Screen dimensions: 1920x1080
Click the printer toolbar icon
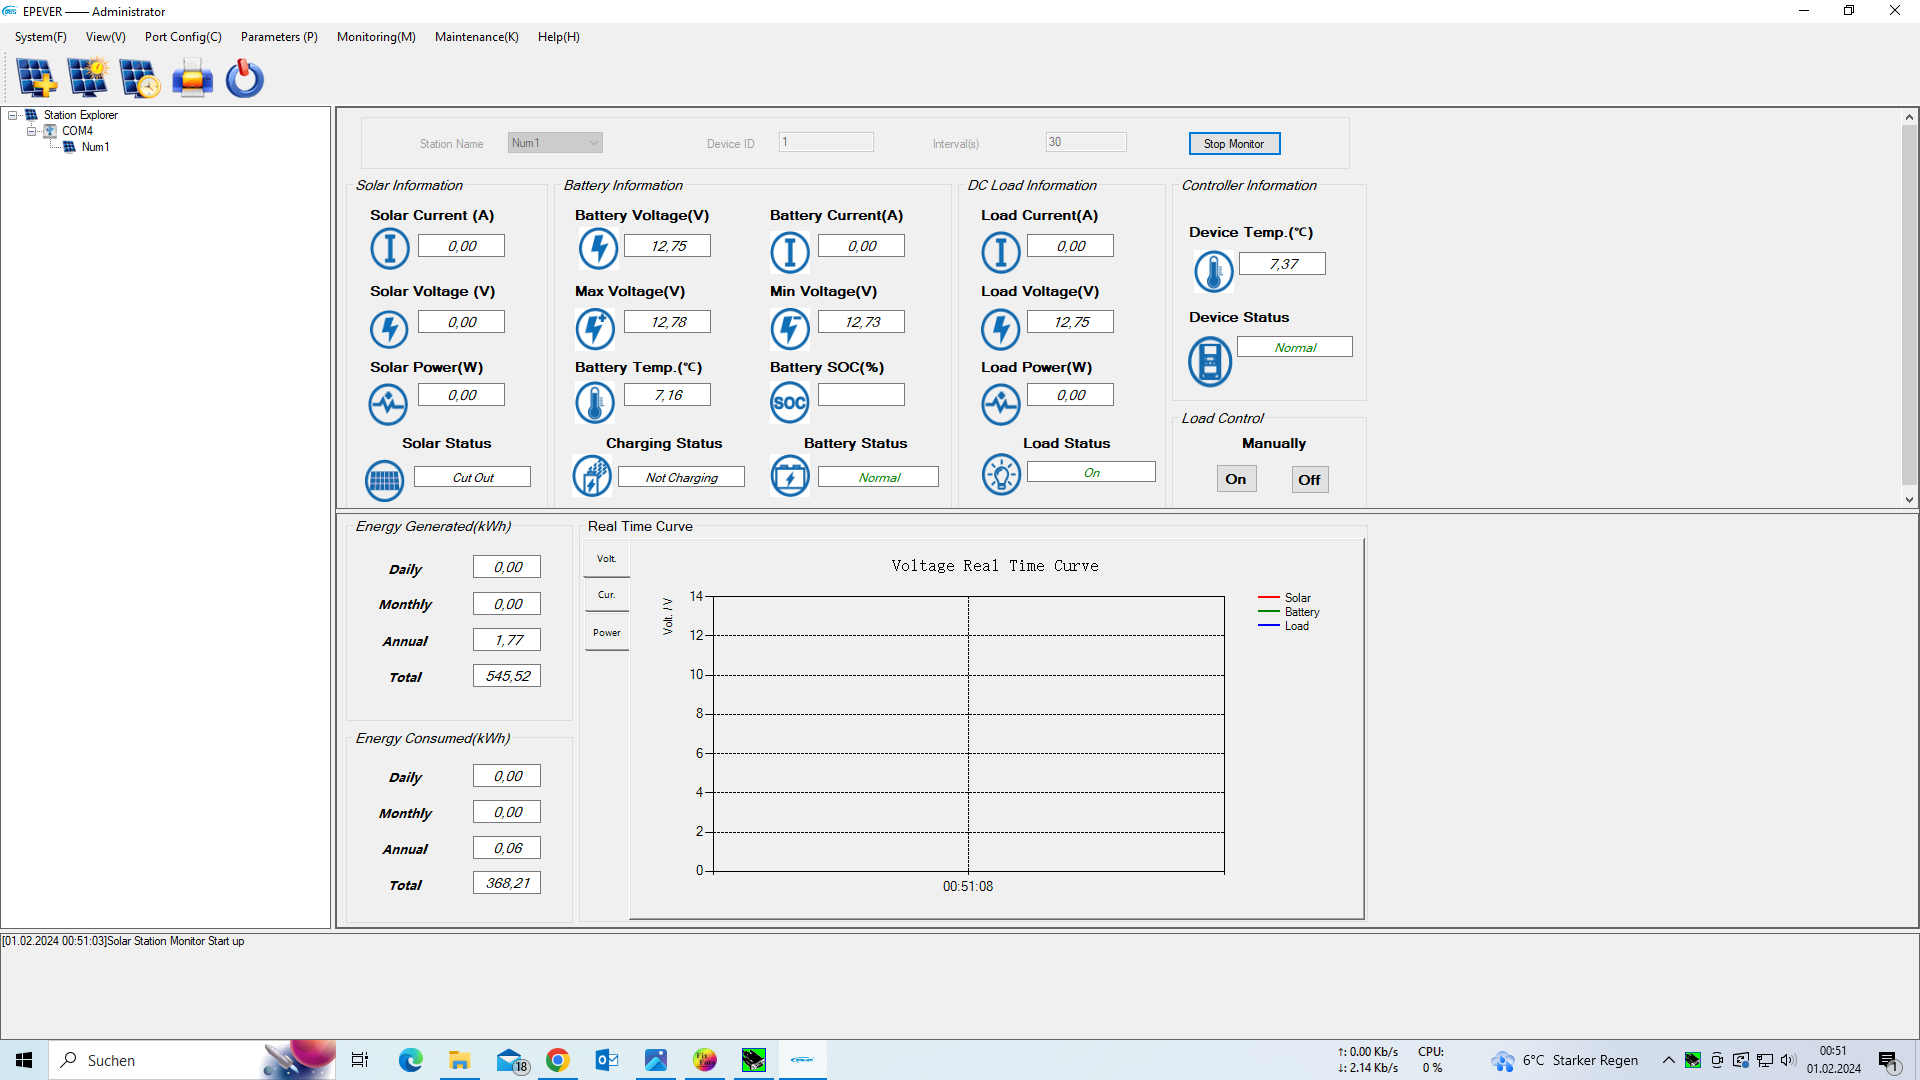pos(192,78)
